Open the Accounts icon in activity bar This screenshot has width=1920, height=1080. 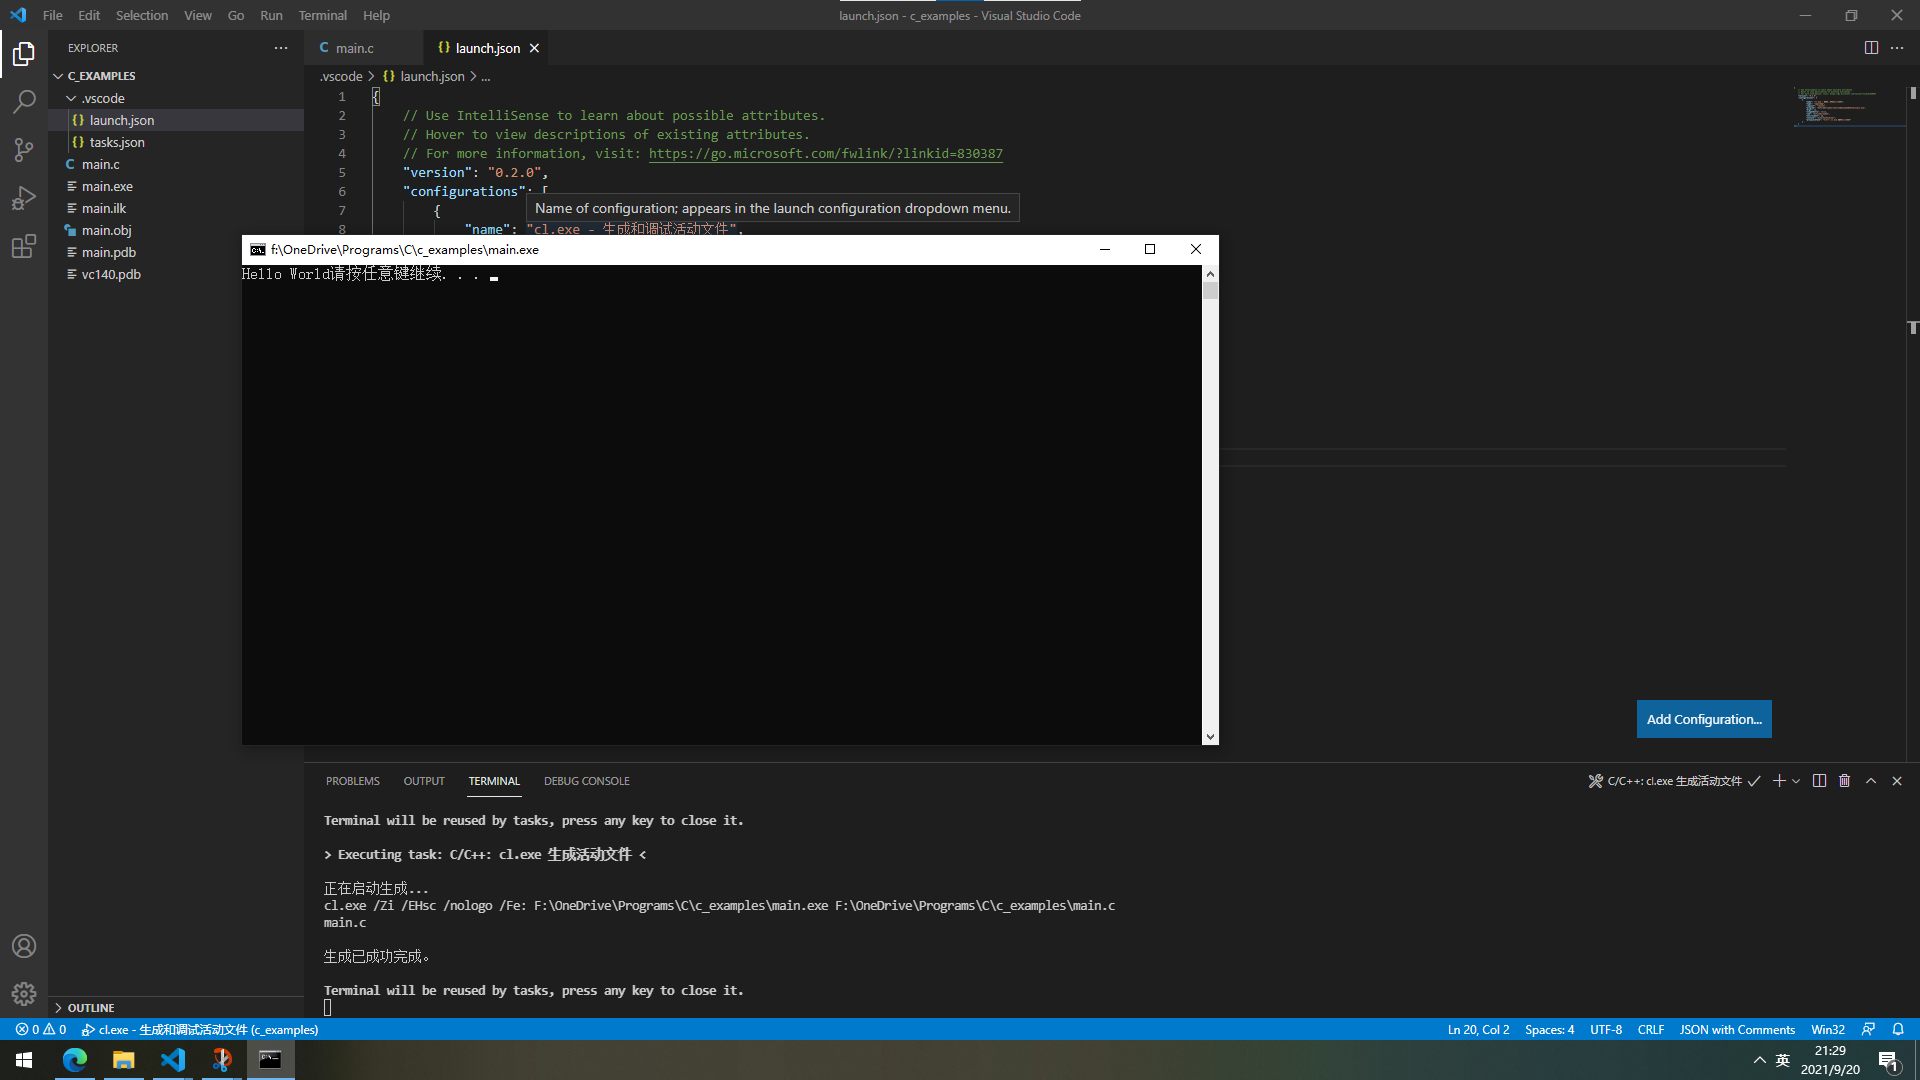point(24,946)
